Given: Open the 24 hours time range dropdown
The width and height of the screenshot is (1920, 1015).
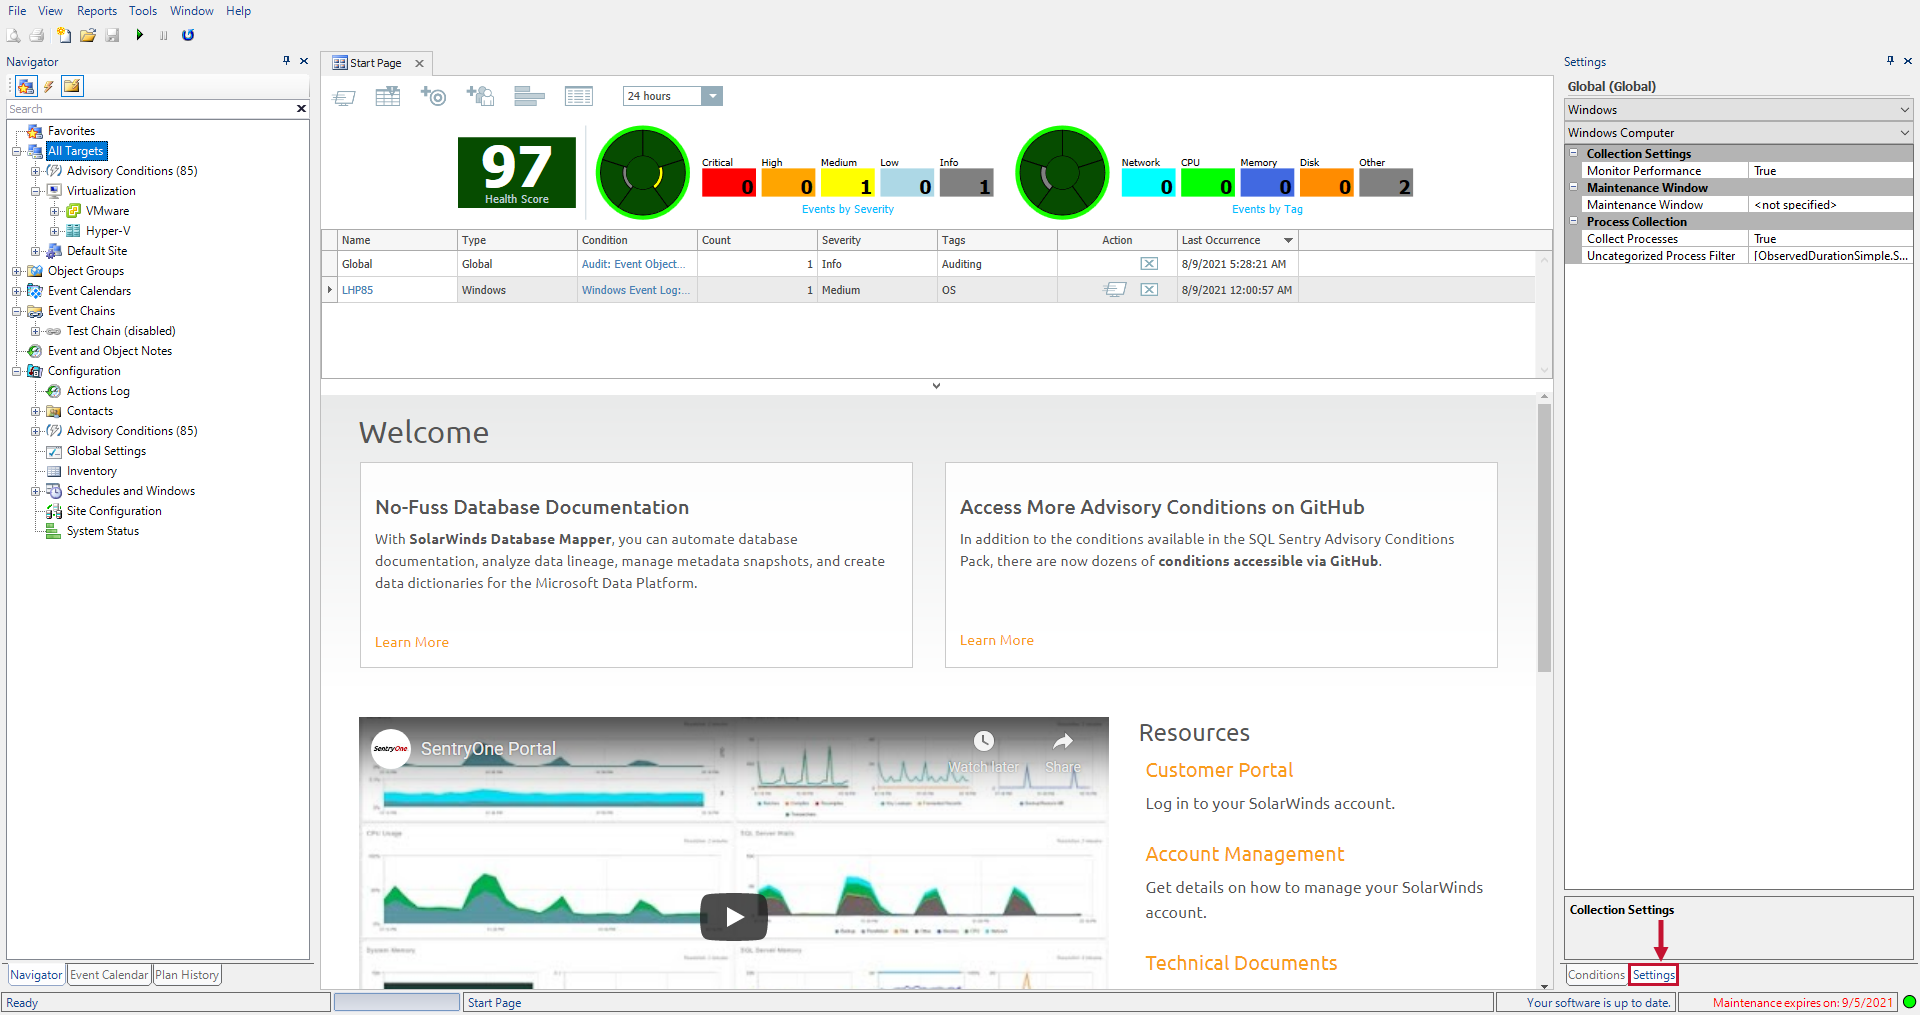Looking at the screenshot, I should click(x=712, y=96).
